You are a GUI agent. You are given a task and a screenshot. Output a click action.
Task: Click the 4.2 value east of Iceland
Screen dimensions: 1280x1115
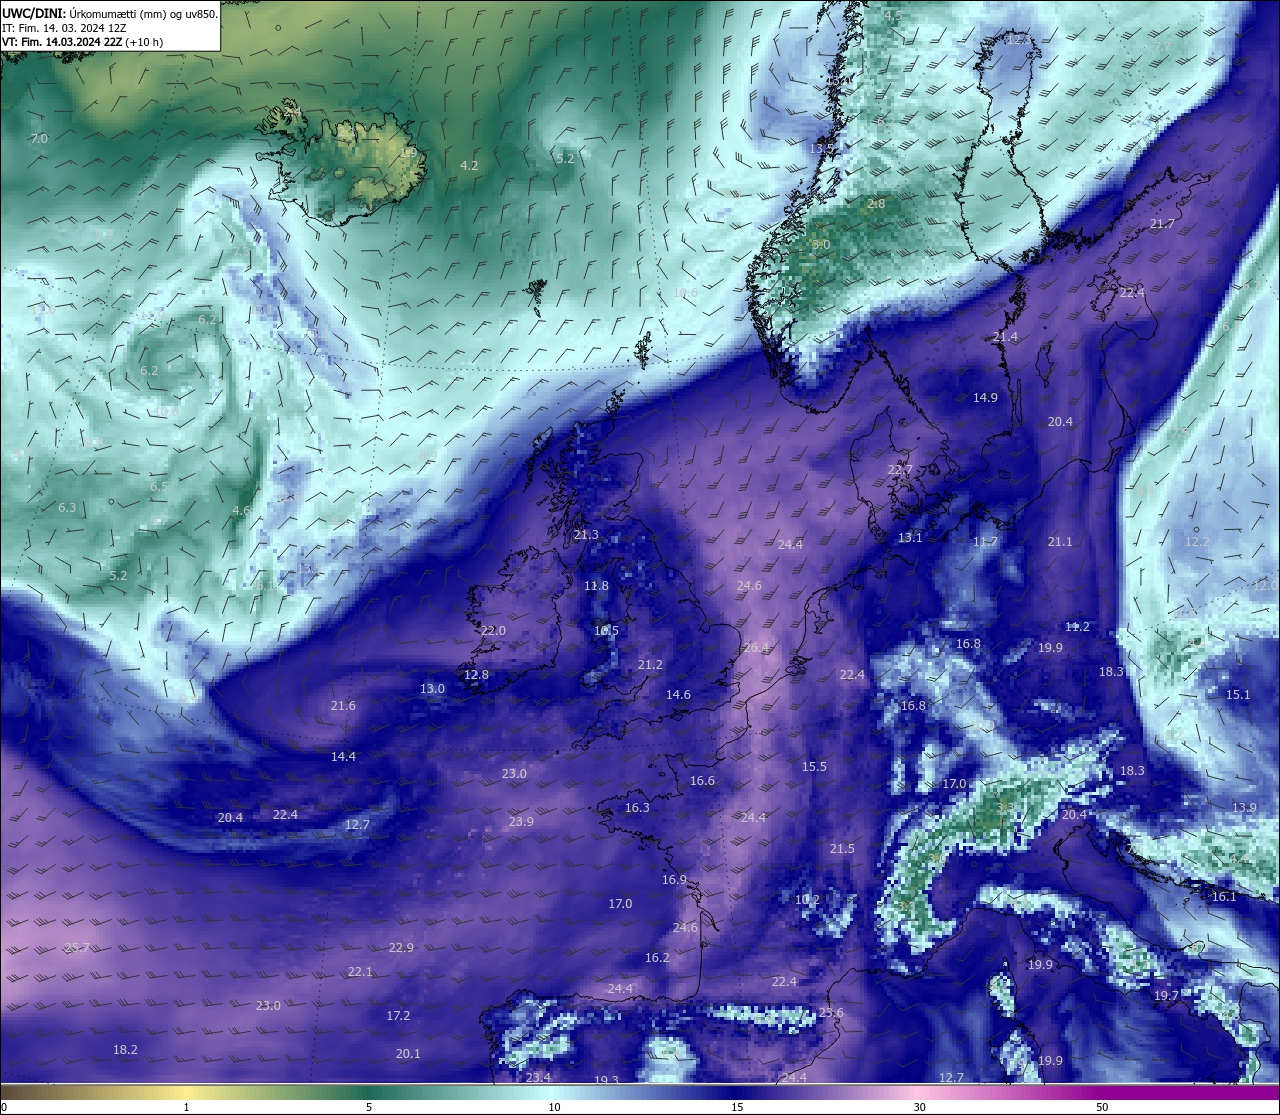pos(469,165)
